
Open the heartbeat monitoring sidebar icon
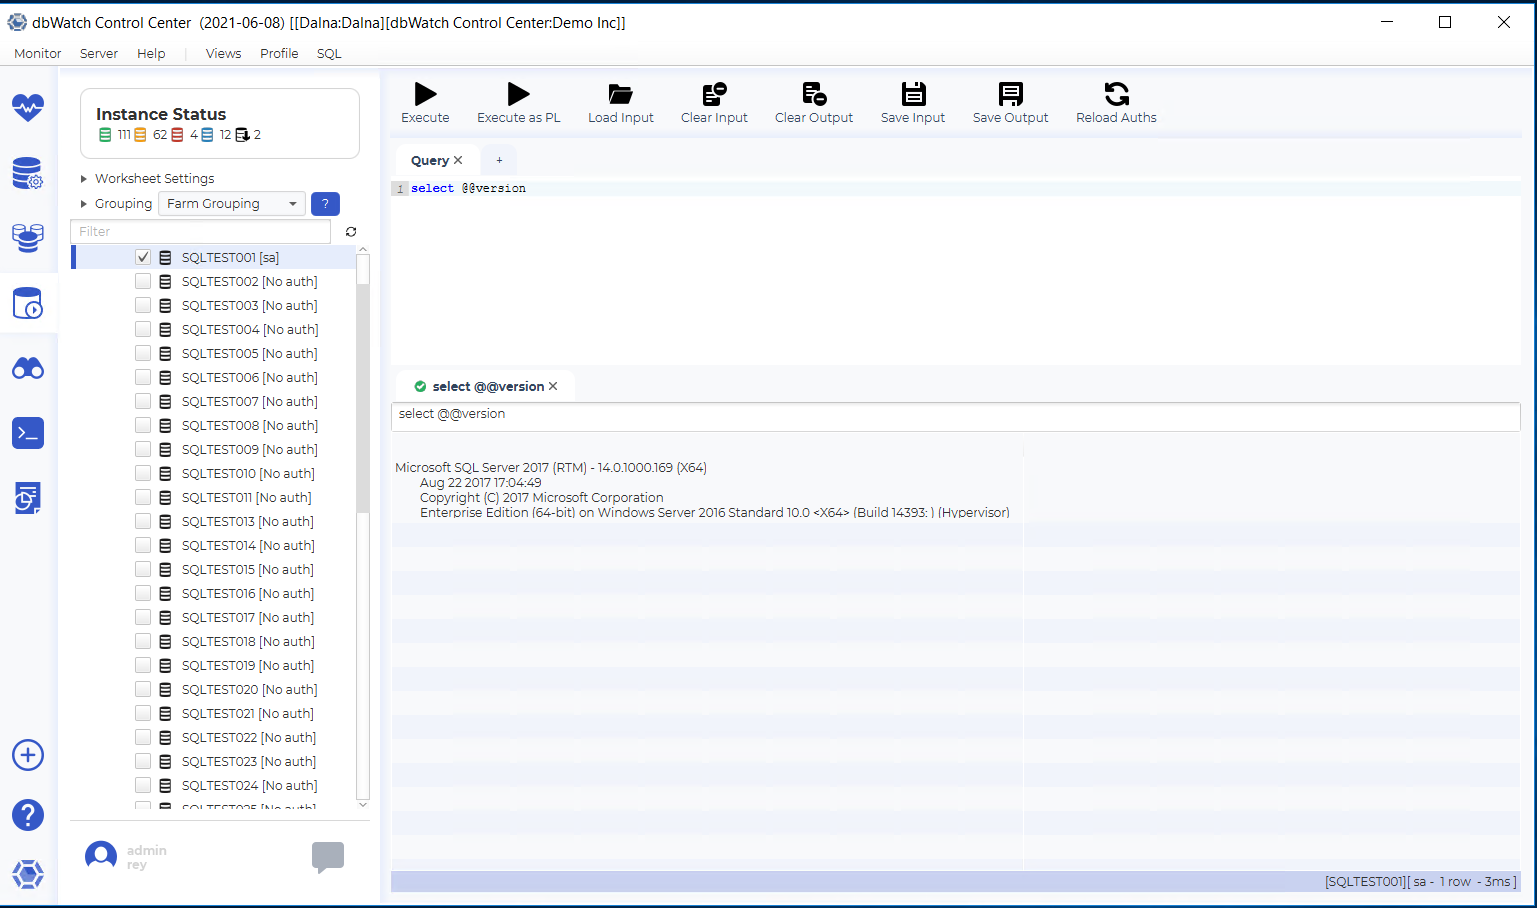click(x=28, y=108)
